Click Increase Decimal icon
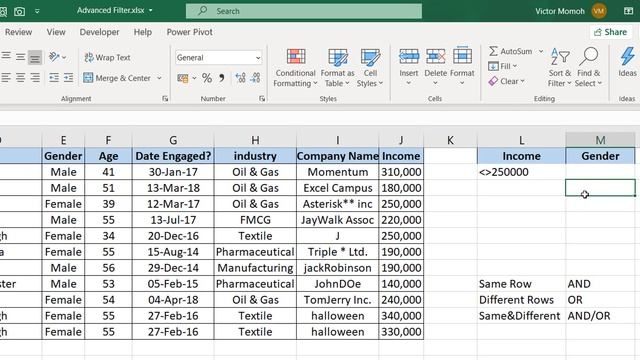The width and height of the screenshot is (640, 360). point(240,78)
